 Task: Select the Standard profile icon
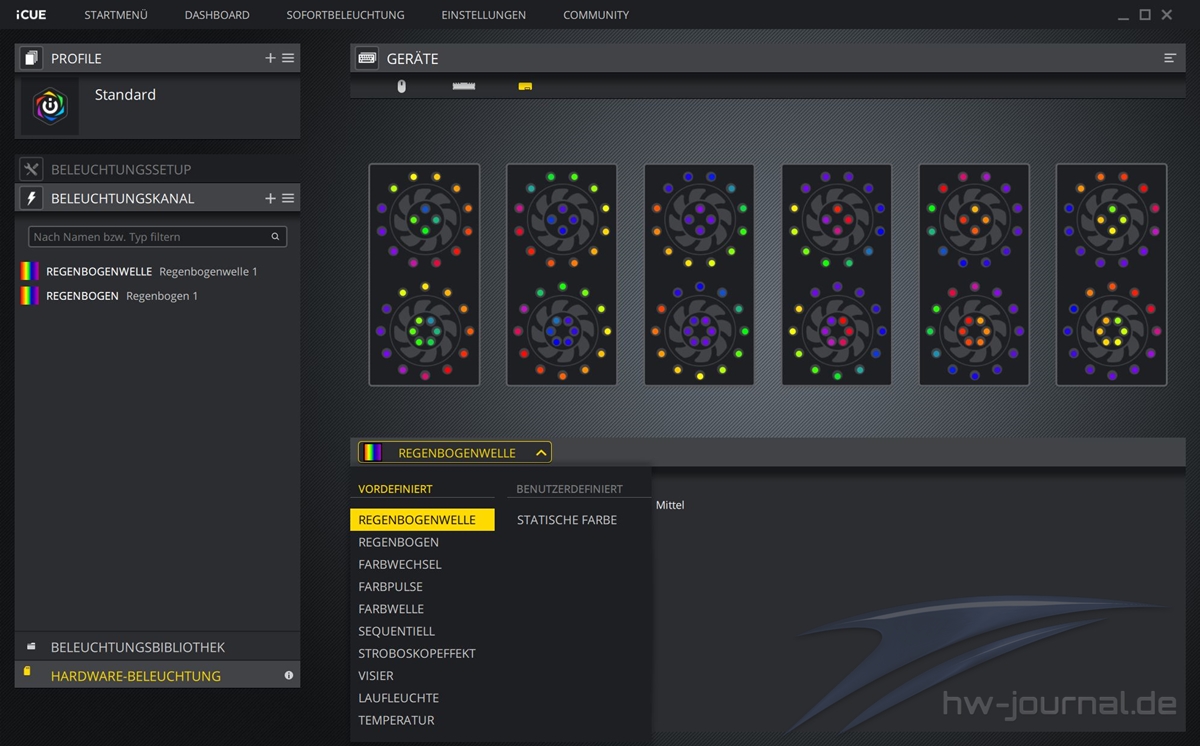point(49,106)
